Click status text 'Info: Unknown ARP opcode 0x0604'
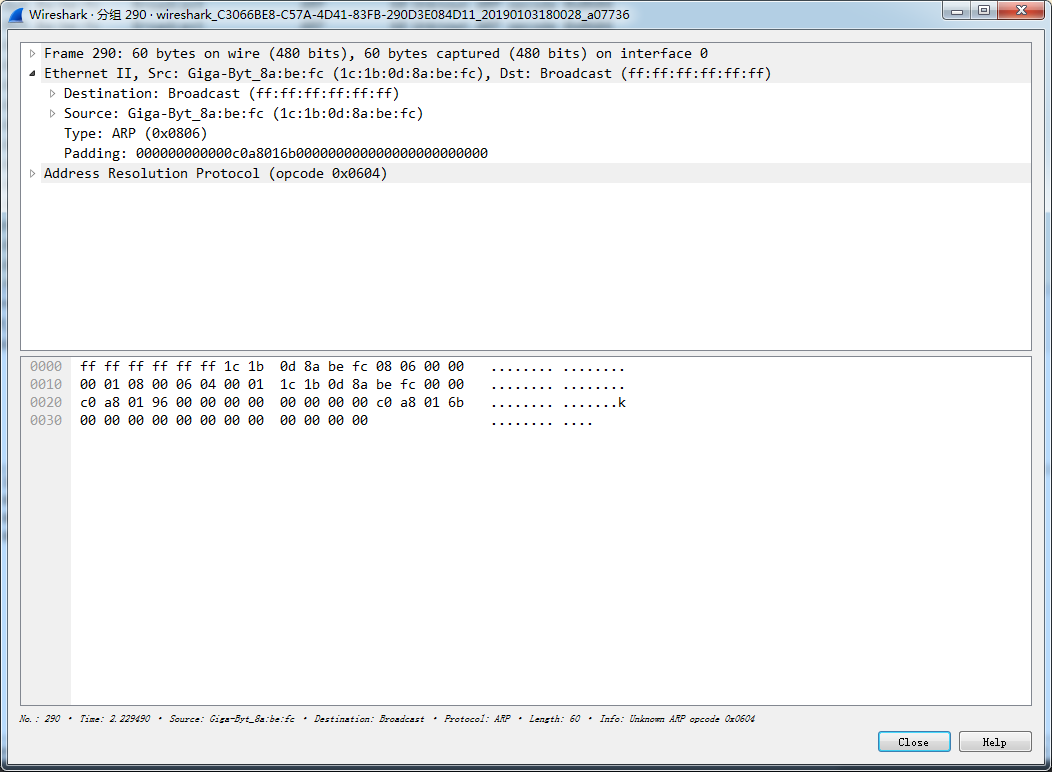The height and width of the screenshot is (772, 1052). click(x=677, y=718)
